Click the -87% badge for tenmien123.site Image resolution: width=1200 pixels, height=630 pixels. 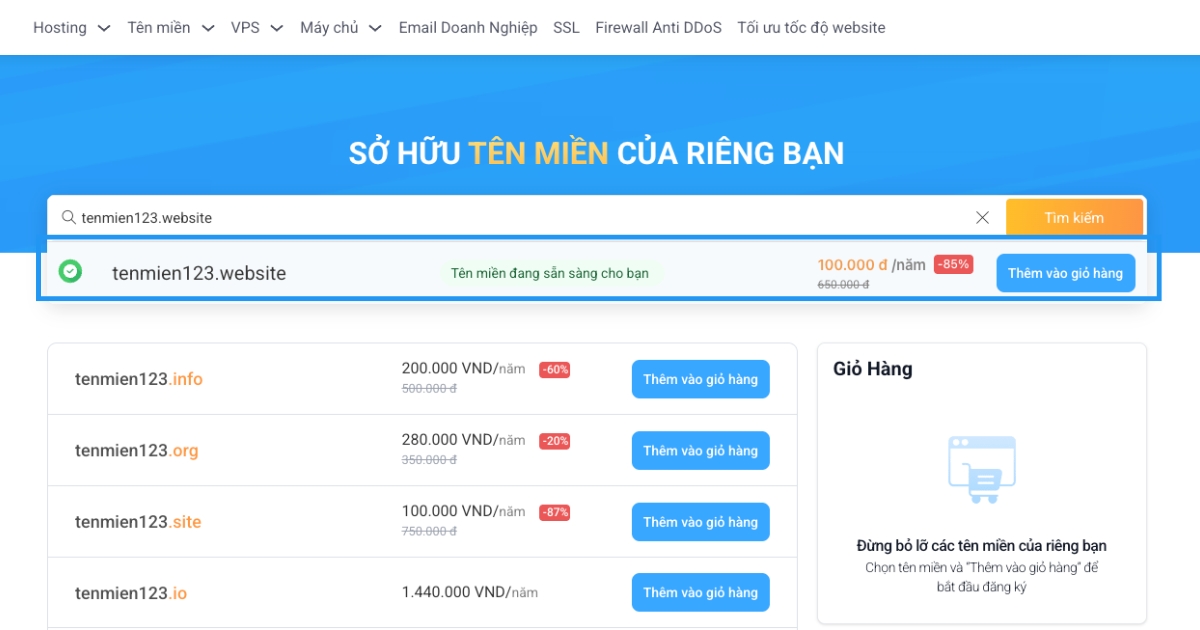click(556, 512)
